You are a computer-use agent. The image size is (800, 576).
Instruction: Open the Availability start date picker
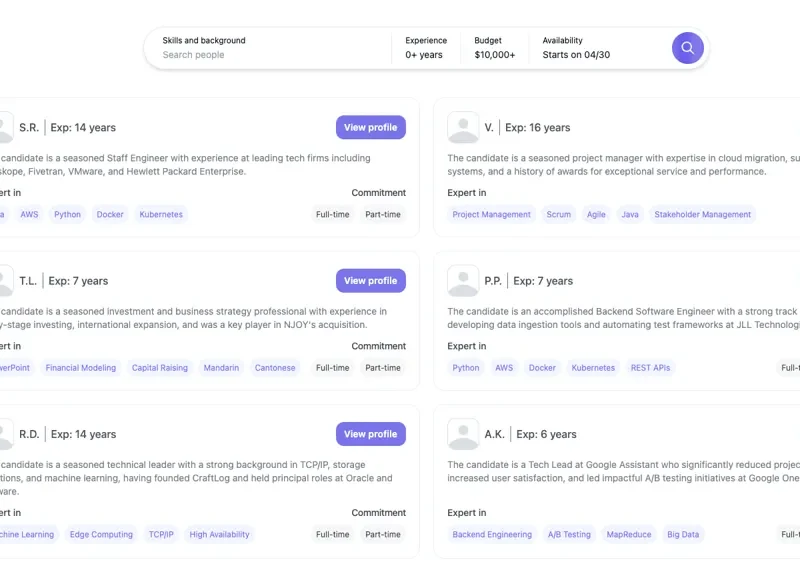(x=576, y=48)
